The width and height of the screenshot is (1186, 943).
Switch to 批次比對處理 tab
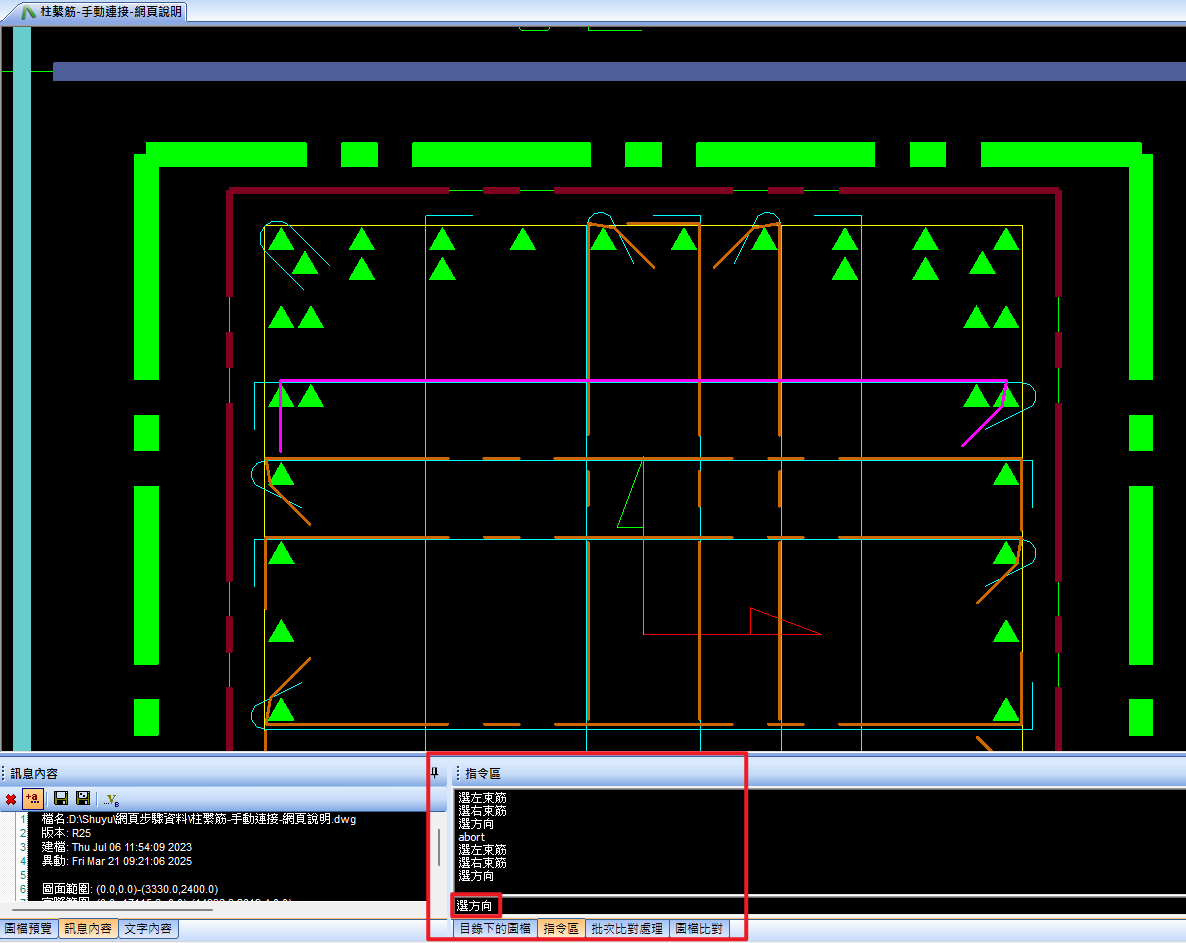coord(626,929)
